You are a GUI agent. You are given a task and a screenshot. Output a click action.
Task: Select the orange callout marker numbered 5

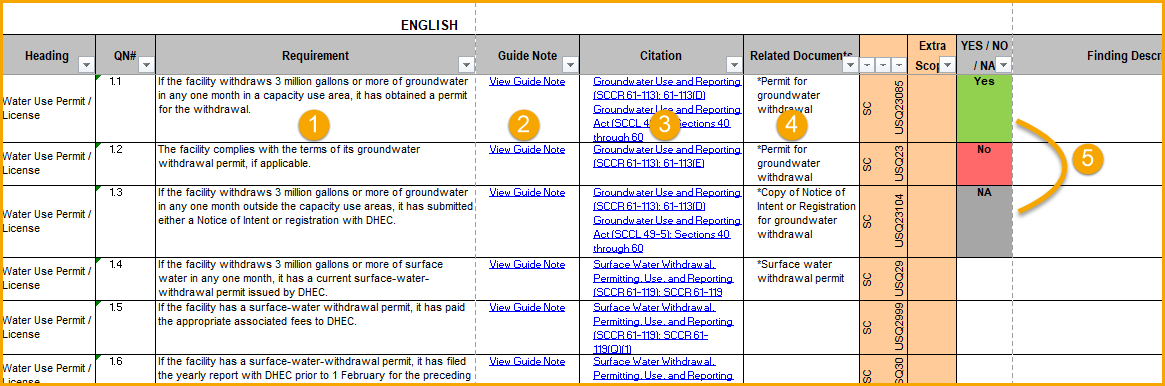tap(1087, 157)
